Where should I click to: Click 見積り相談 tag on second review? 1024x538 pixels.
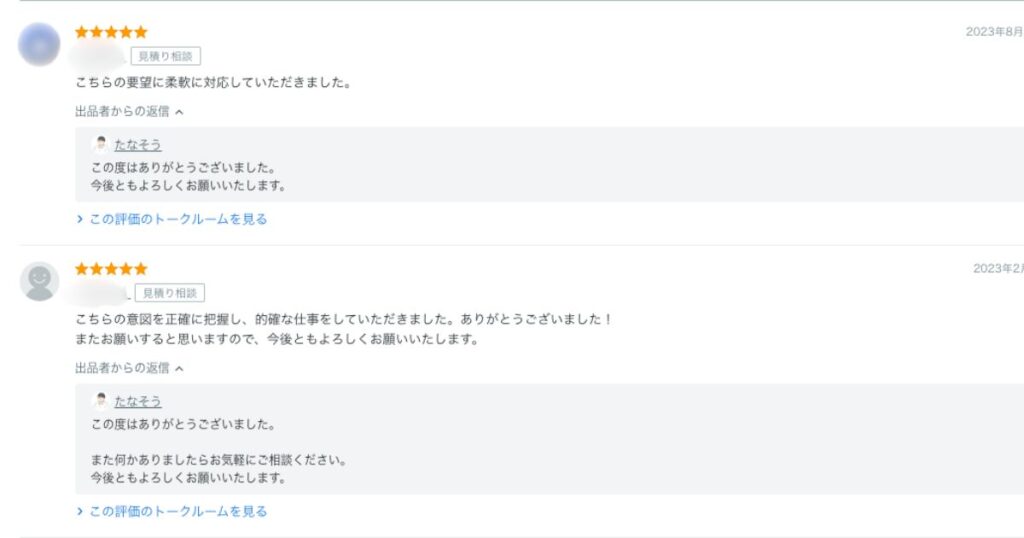point(170,293)
